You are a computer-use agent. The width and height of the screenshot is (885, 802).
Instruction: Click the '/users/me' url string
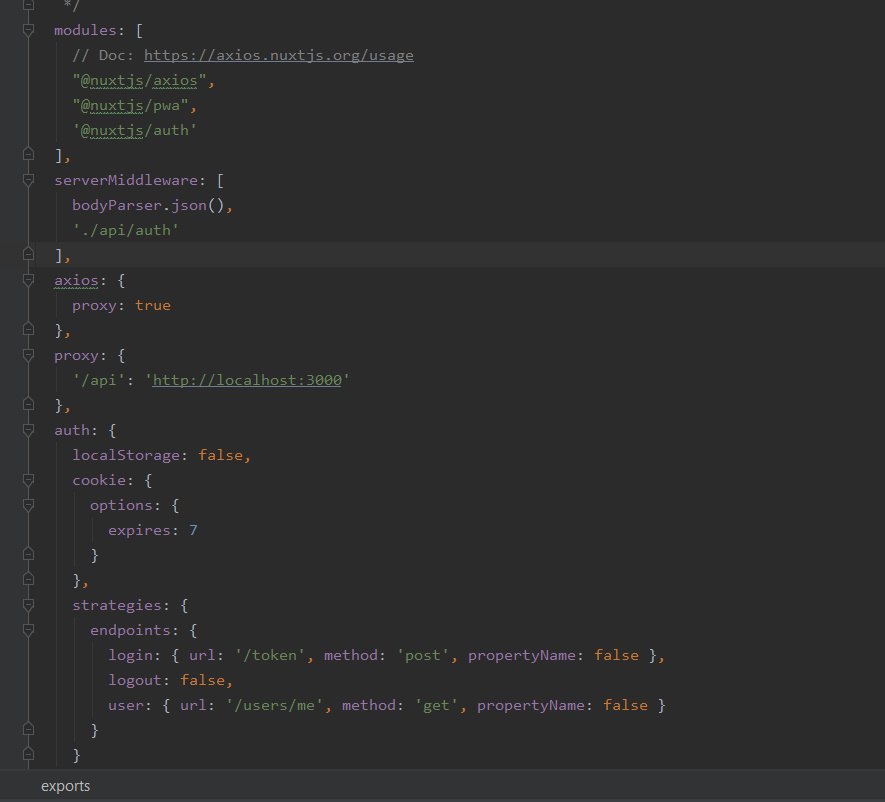(x=274, y=705)
